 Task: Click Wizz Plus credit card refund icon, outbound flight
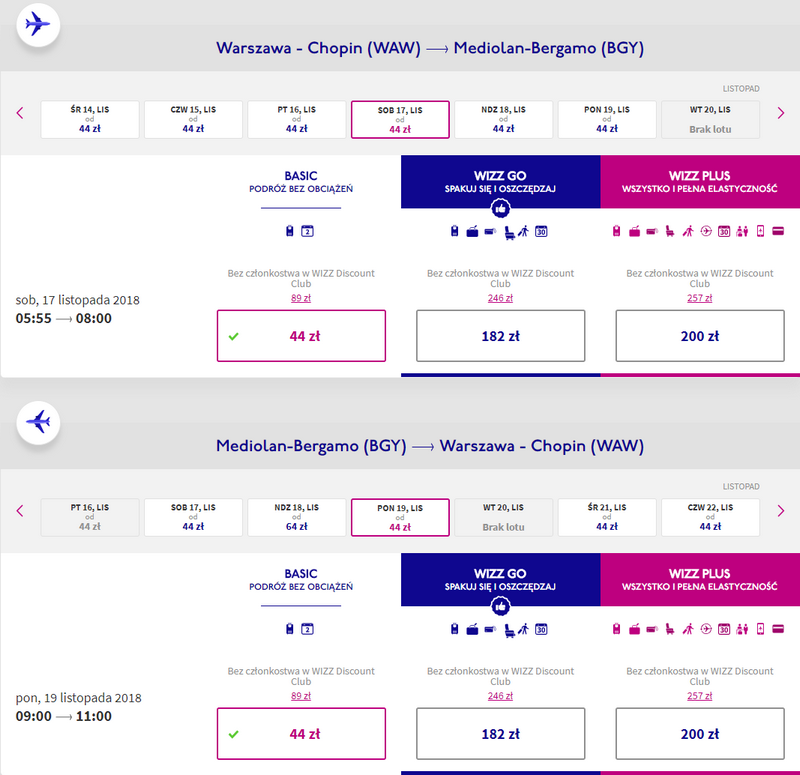tap(778, 231)
